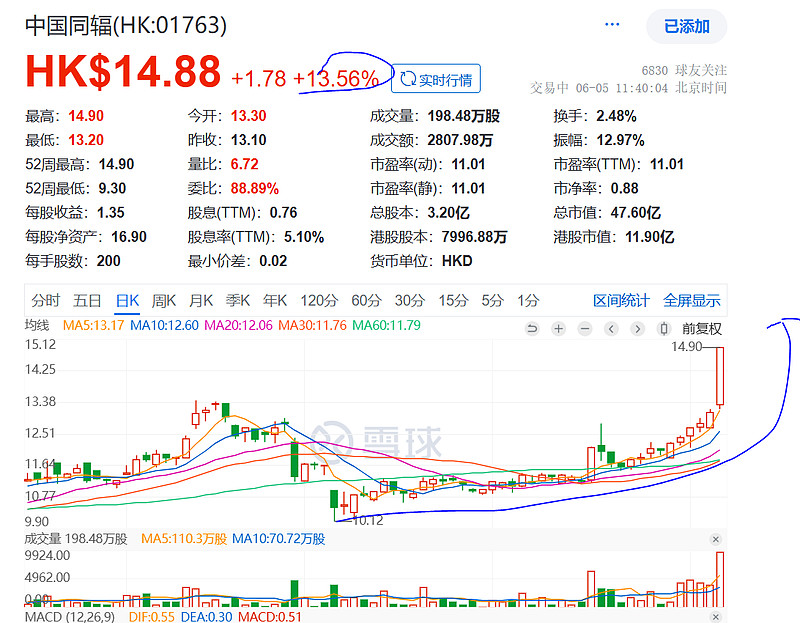
Task: Switch to the 分时 chart tab
Action: click(x=46, y=301)
